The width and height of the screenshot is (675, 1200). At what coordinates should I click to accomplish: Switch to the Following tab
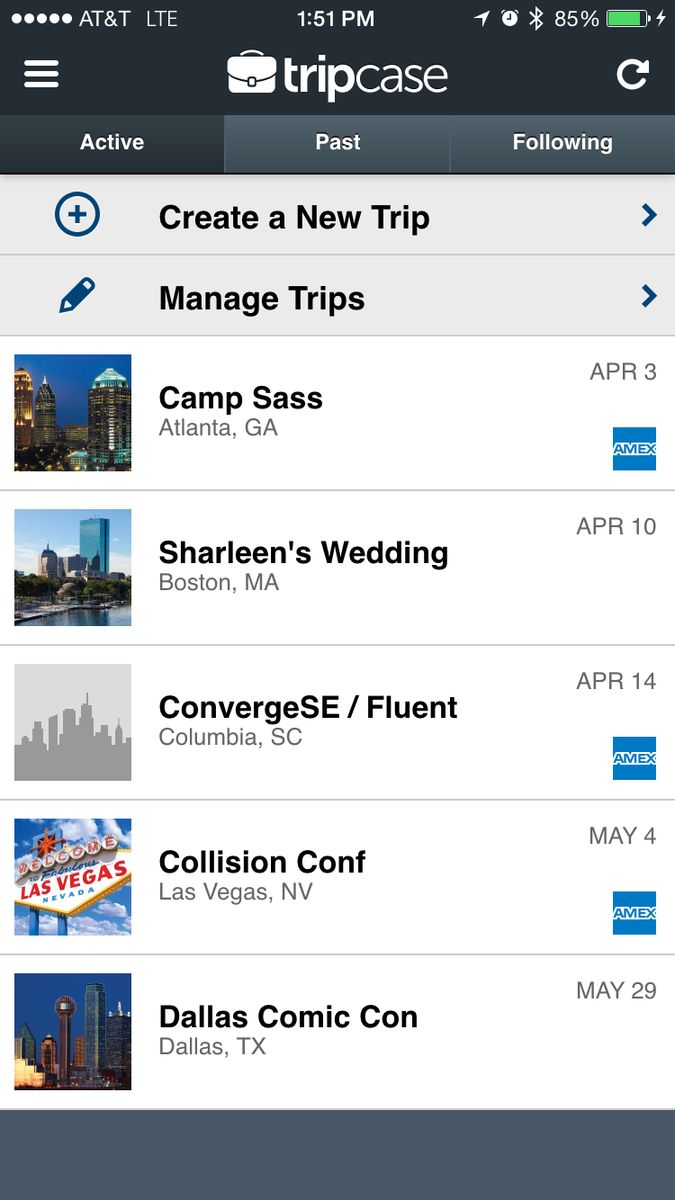562,143
